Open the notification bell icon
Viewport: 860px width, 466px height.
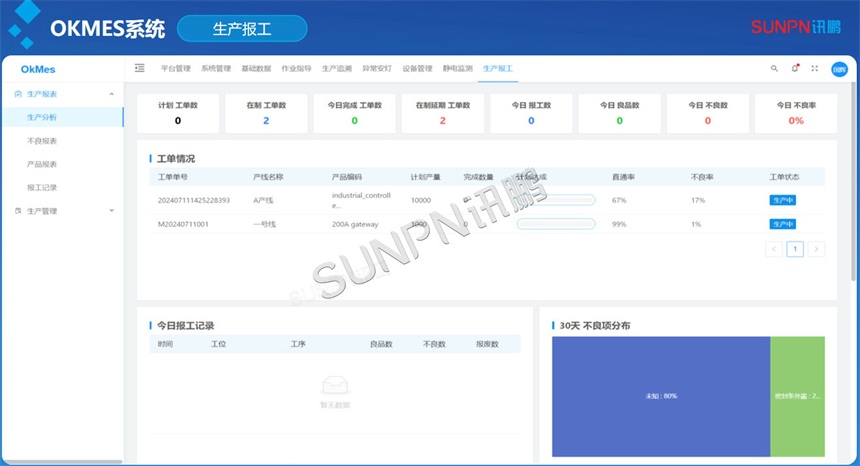pos(795,68)
